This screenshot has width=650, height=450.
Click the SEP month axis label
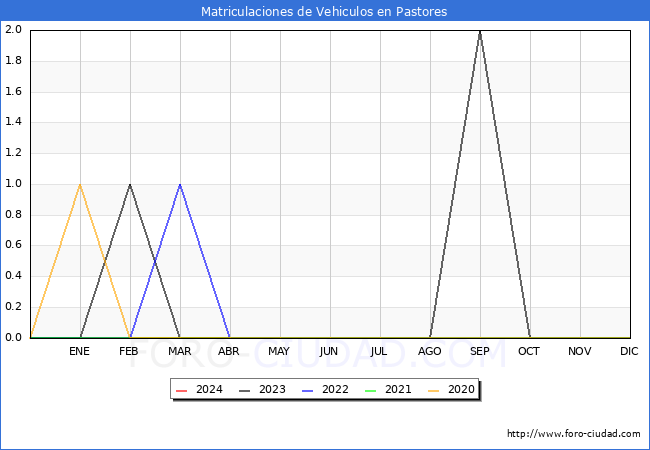pos(480,351)
